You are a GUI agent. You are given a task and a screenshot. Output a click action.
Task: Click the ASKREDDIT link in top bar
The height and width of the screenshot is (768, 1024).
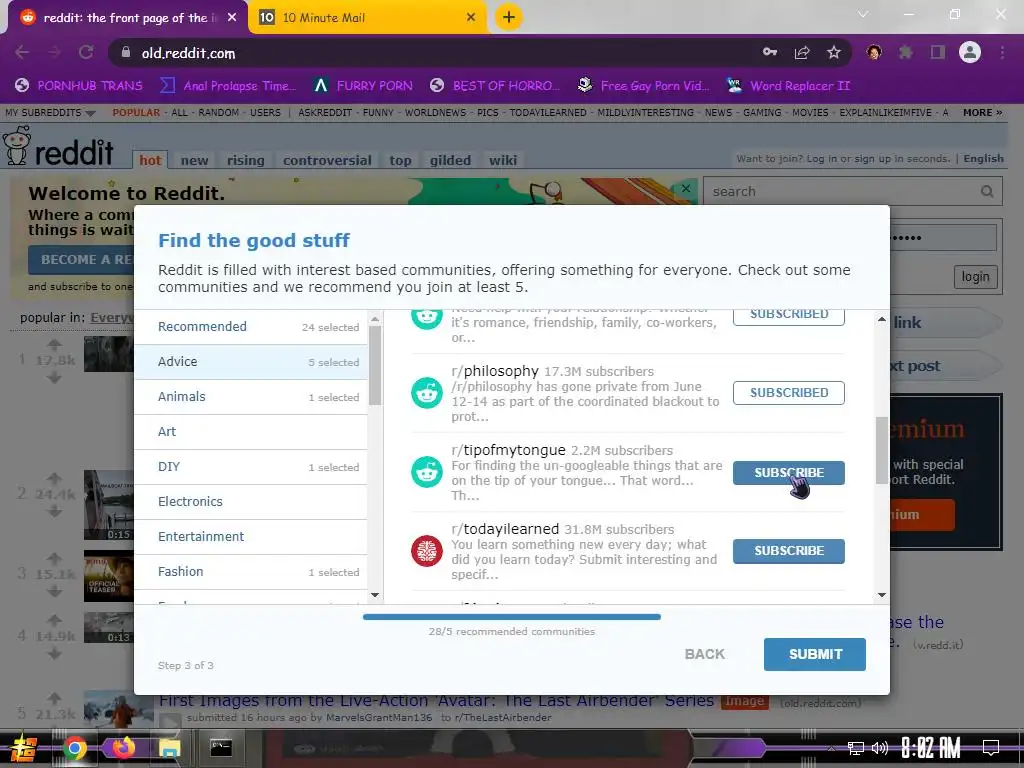pyautogui.click(x=325, y=112)
